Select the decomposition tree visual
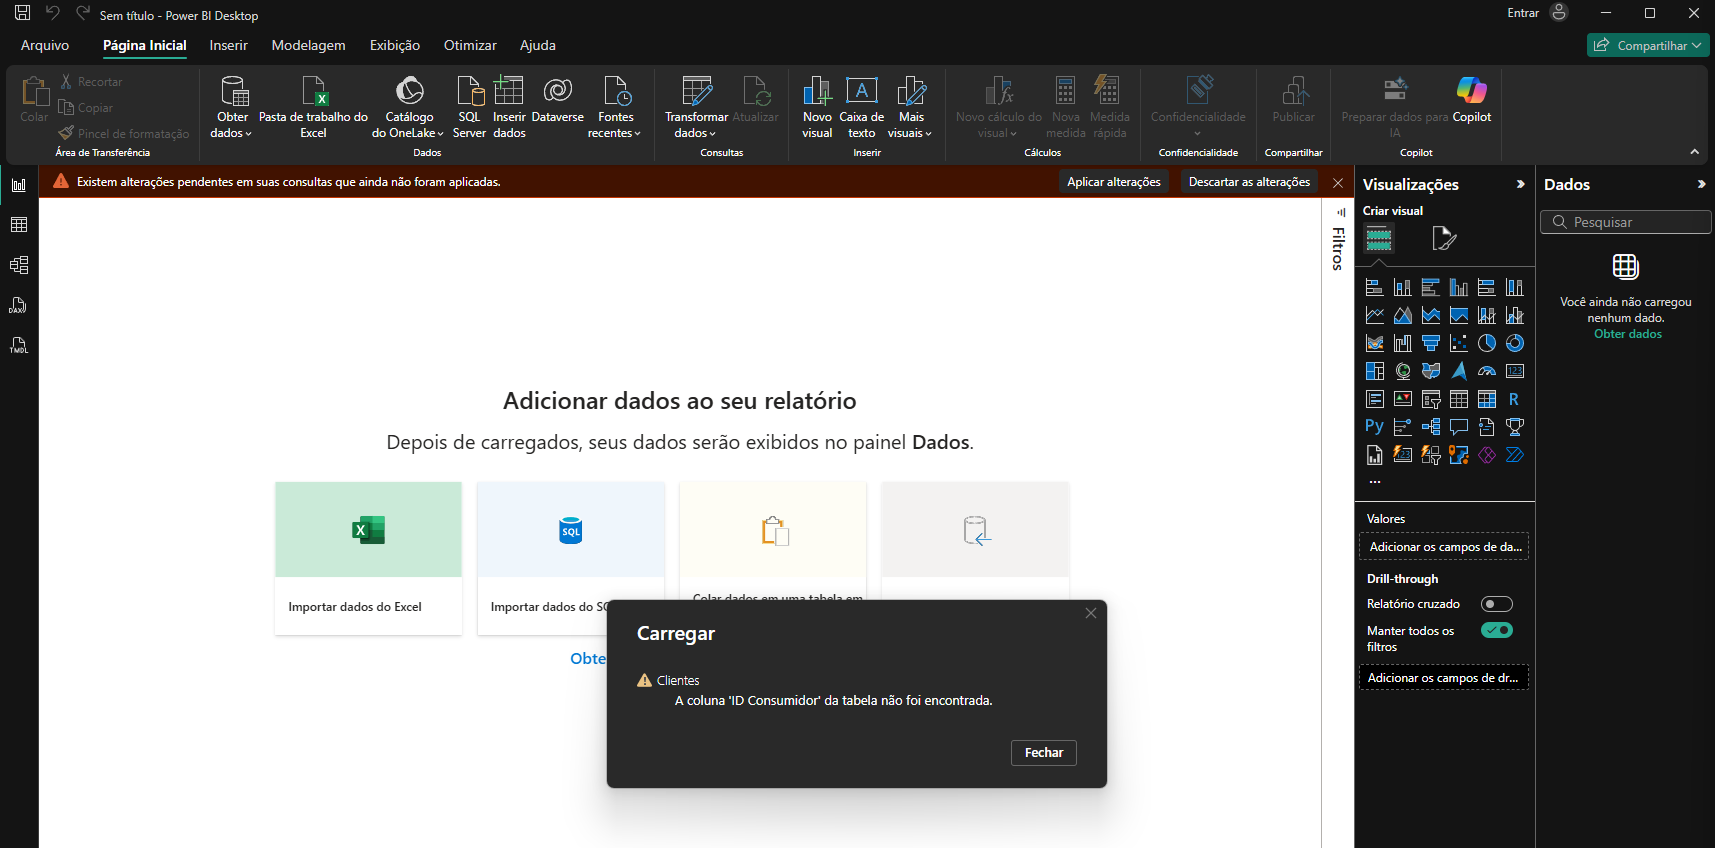 pyautogui.click(x=1431, y=427)
